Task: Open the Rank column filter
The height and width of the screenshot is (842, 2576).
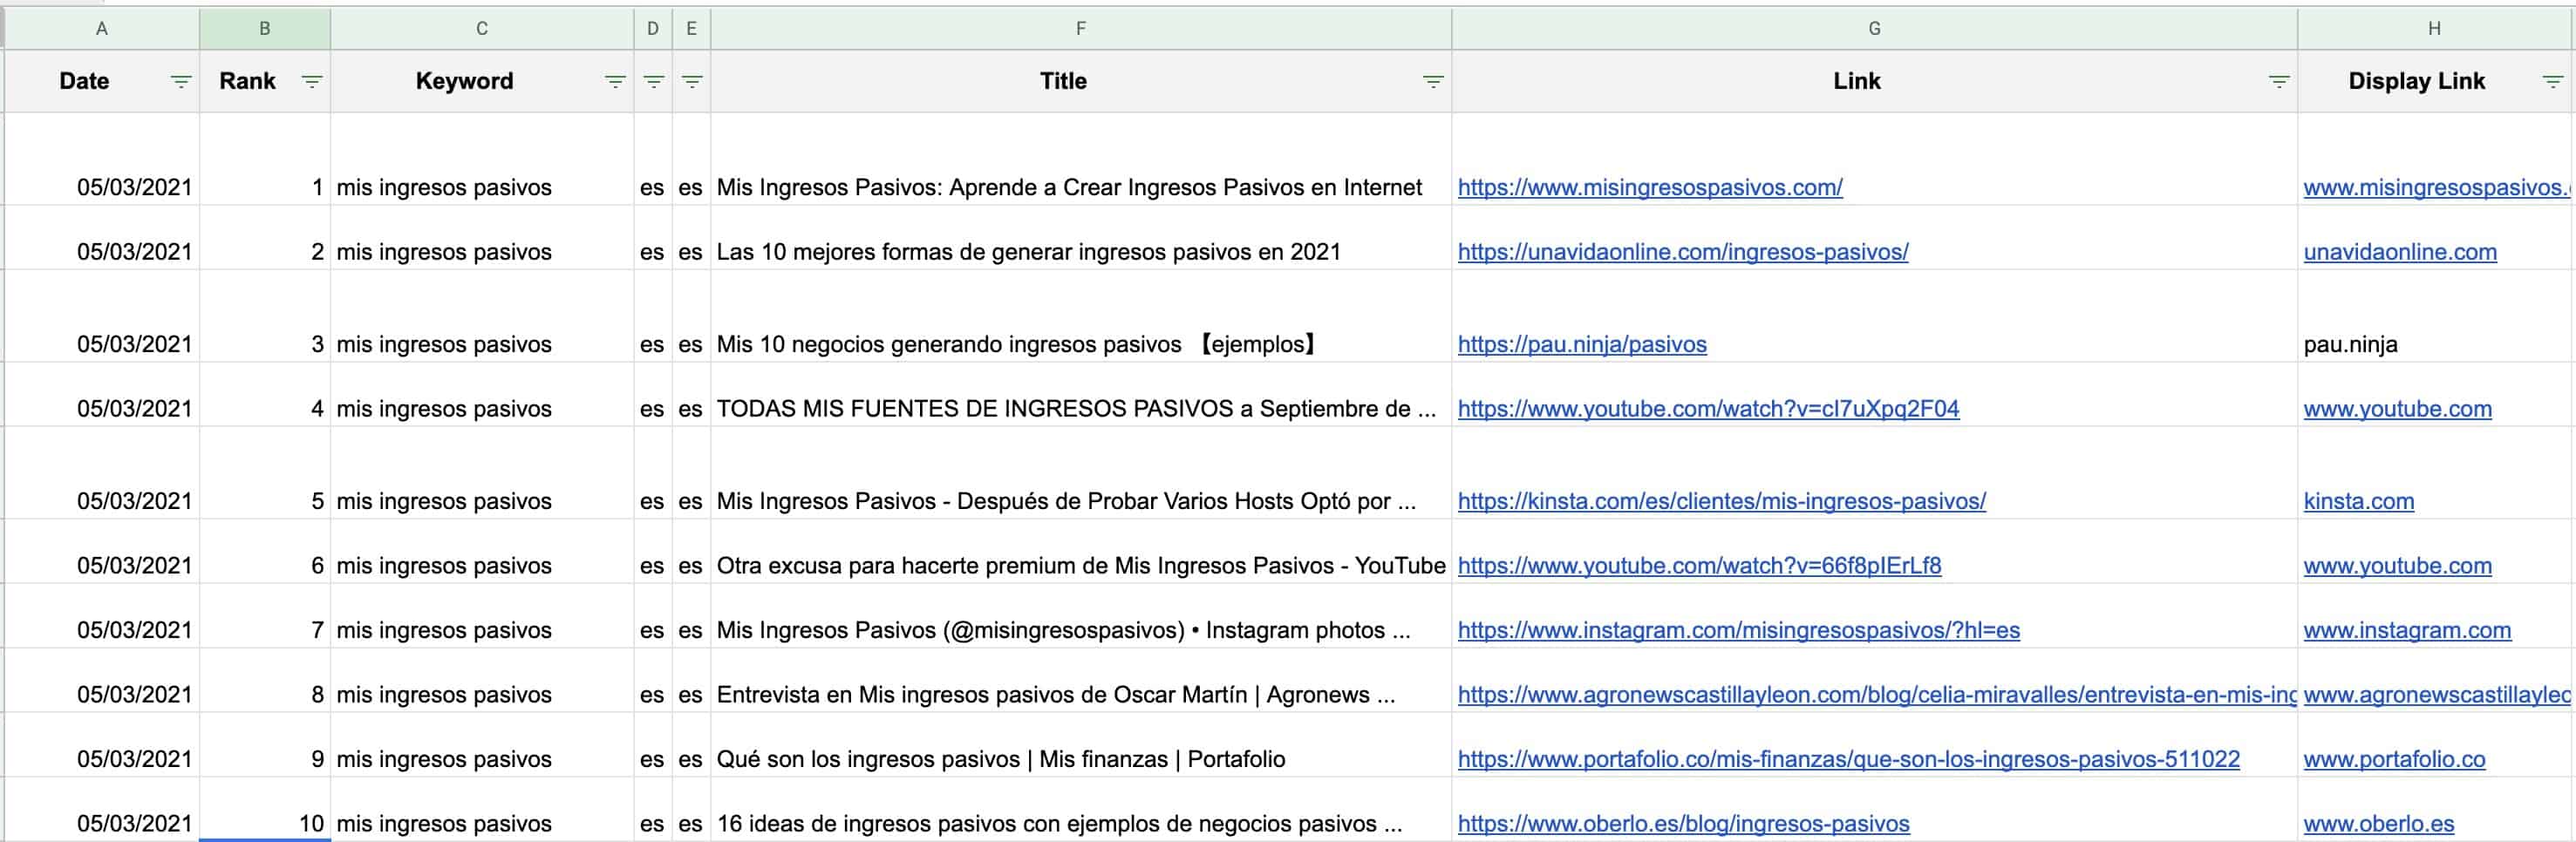Action: [312, 82]
